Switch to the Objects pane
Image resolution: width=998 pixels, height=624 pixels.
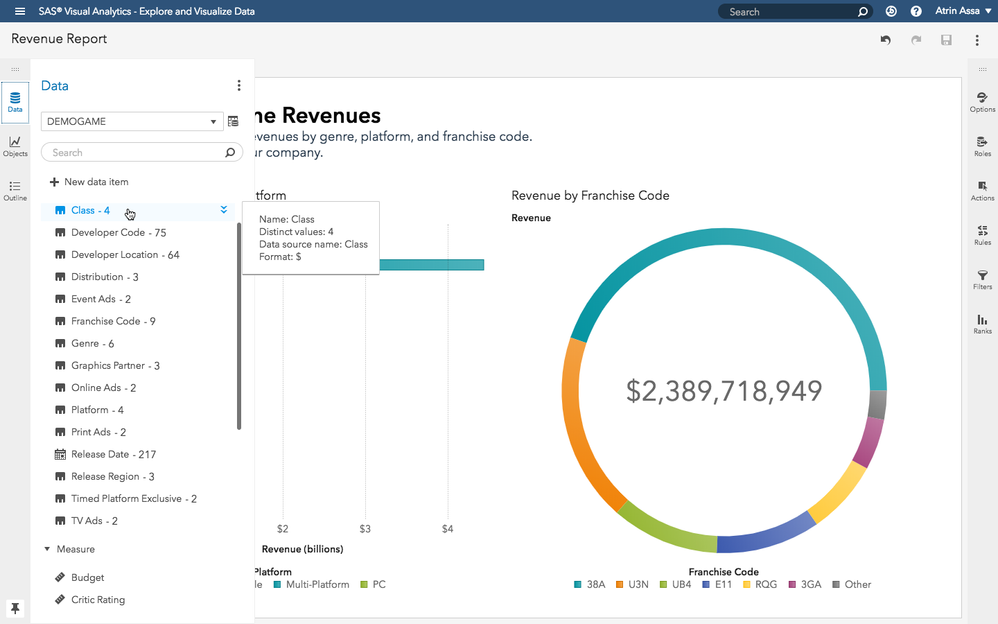tap(15, 146)
